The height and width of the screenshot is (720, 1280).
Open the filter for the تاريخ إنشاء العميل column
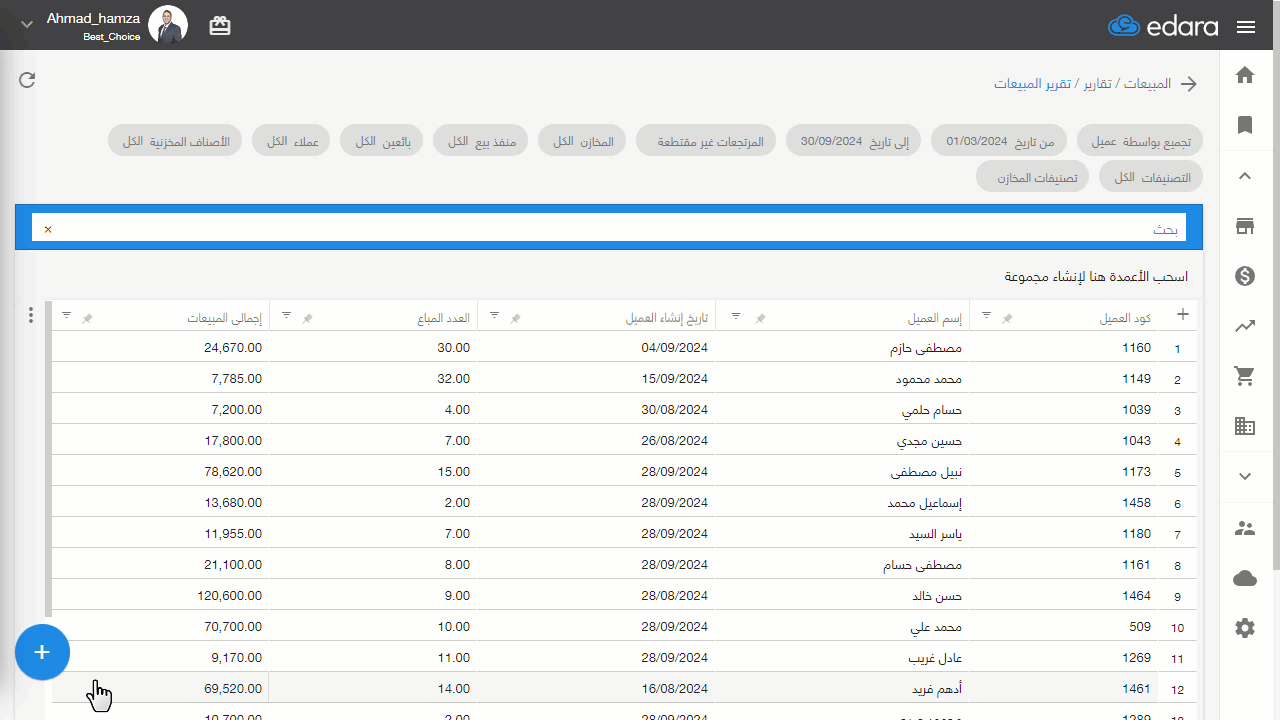click(494, 315)
